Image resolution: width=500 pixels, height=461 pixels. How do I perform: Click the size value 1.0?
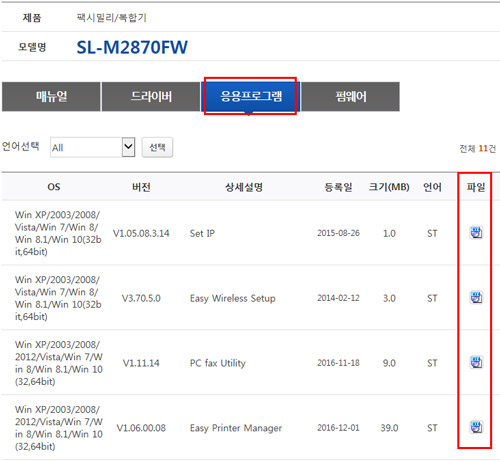point(389,233)
